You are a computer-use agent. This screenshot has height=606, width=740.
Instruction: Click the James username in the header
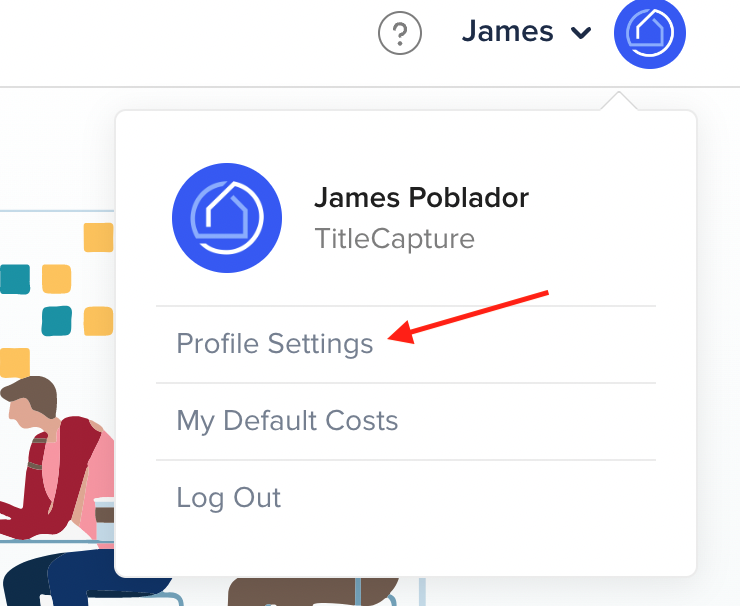[x=507, y=32]
